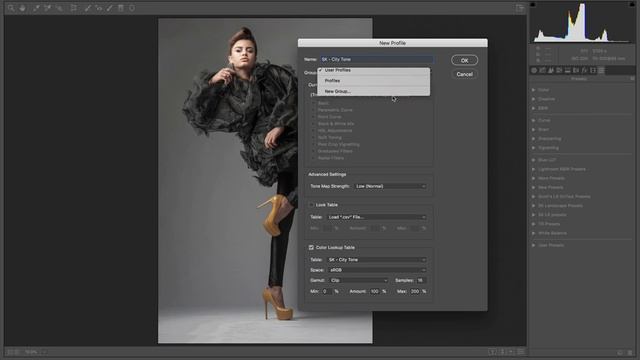Open the Calibration panel icon
The height and width of the screenshot is (360, 640).
point(593,70)
